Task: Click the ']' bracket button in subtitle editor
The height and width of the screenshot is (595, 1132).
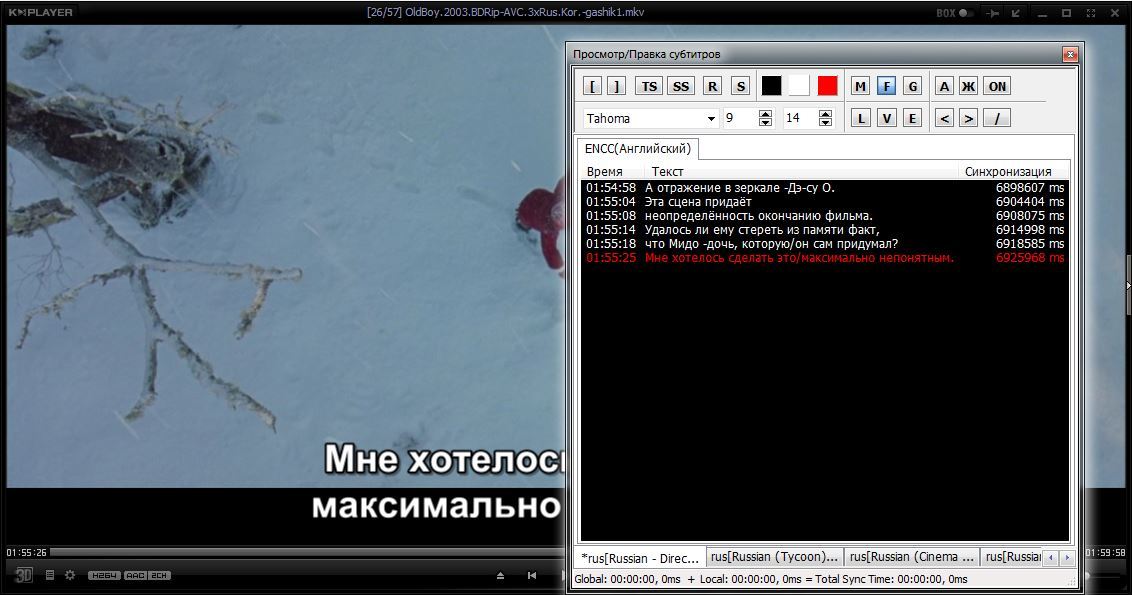Action: 616,87
